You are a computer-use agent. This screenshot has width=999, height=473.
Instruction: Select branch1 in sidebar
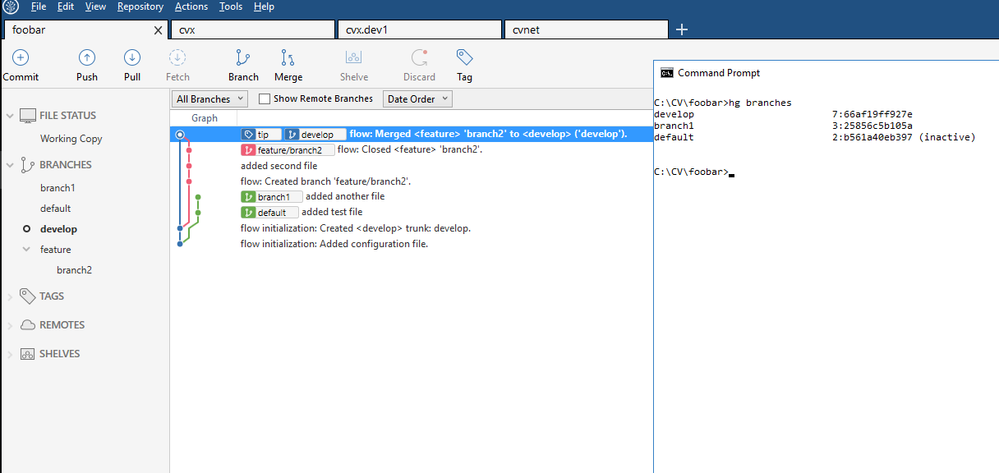(57, 188)
